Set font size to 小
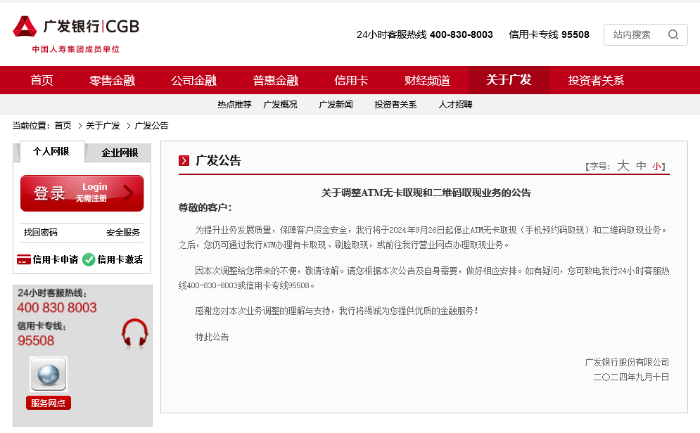 [x=656, y=167]
